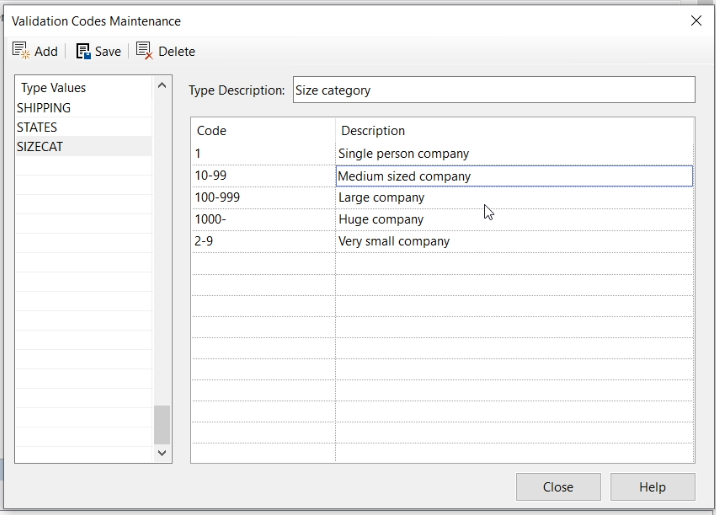The height and width of the screenshot is (515, 716).
Task: Click the Delete icon in toolbar
Action: pyautogui.click(x=145, y=51)
